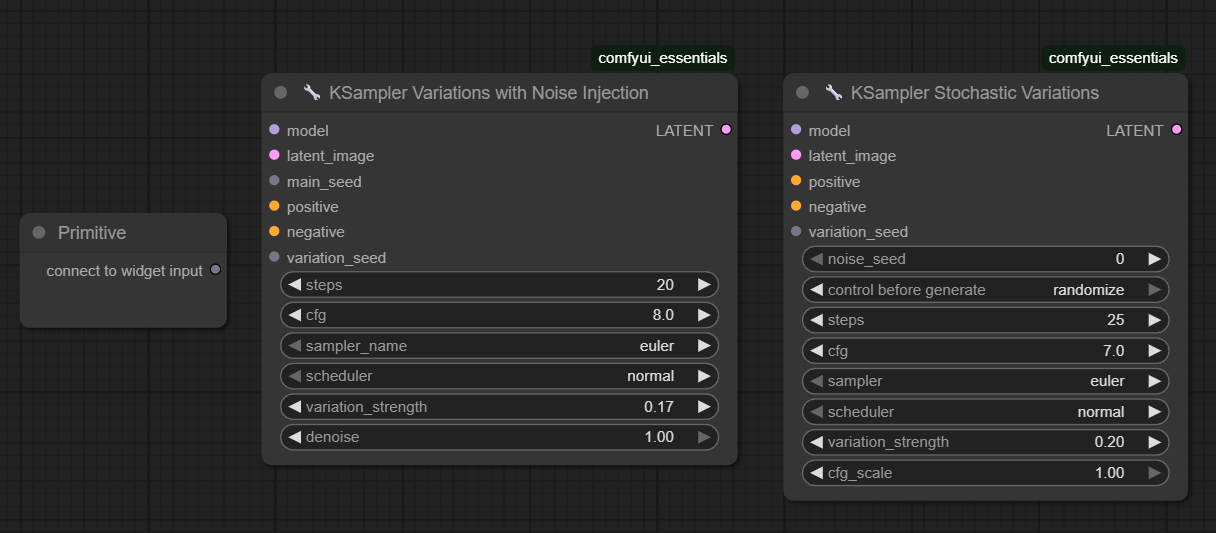Collapse the KSampler Variations with Noise Injection node
This screenshot has width=1216, height=533.
pyautogui.click(x=281, y=93)
